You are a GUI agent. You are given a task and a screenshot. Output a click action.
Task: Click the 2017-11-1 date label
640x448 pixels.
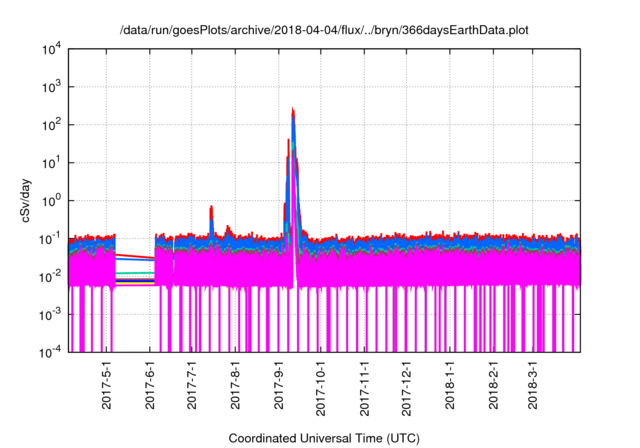pos(364,388)
